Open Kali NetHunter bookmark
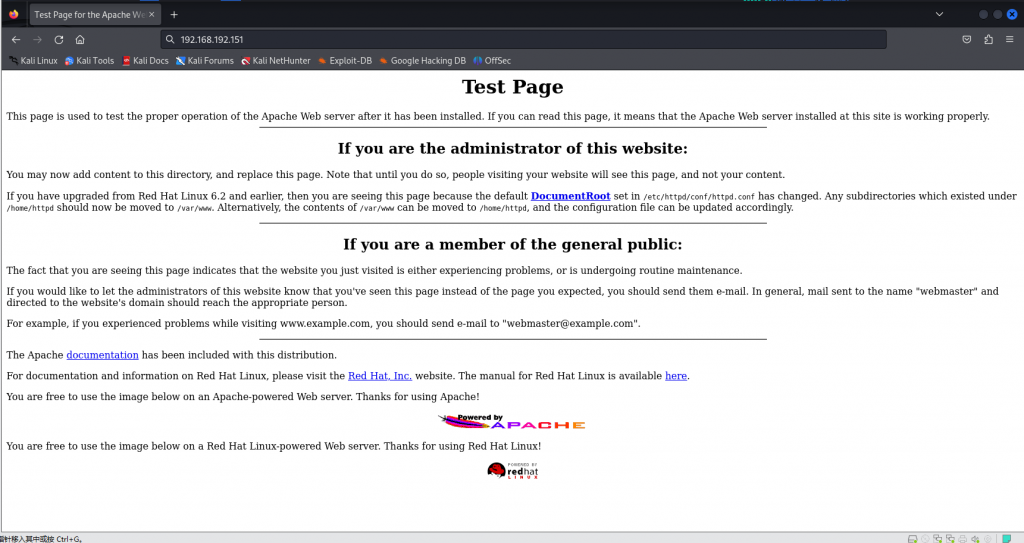Image resolution: width=1024 pixels, height=543 pixels. coord(276,61)
